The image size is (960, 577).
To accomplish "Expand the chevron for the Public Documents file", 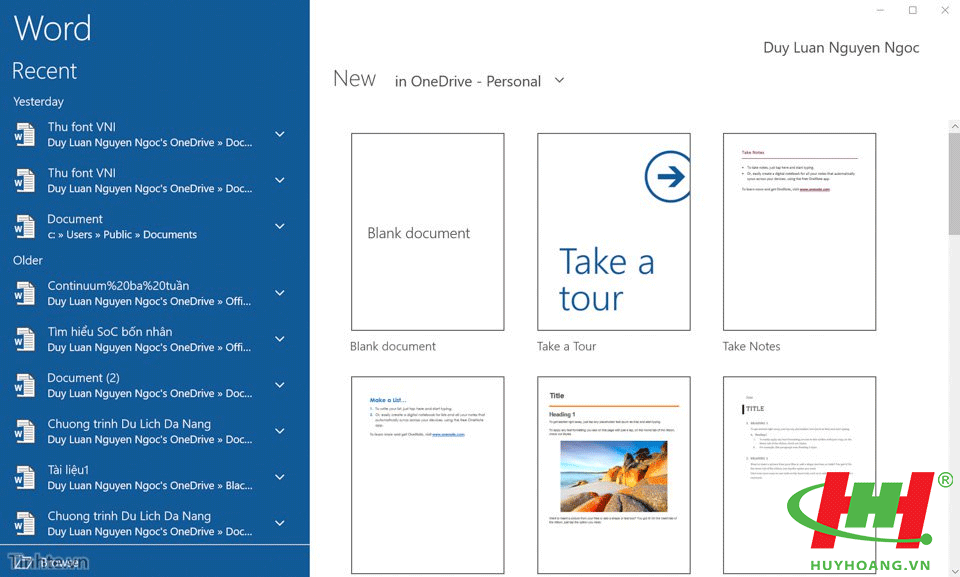I will click(280, 226).
